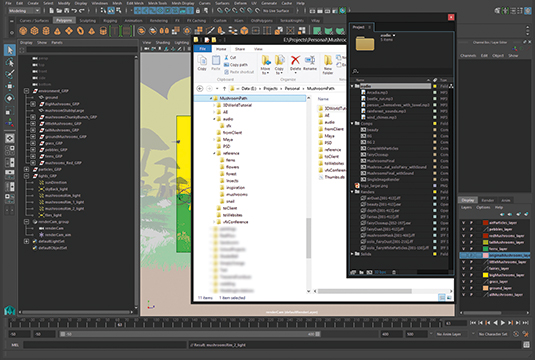Toggle visibility V of airParticles_layer
Screen dimensions: 535x360
(x=463, y=223)
